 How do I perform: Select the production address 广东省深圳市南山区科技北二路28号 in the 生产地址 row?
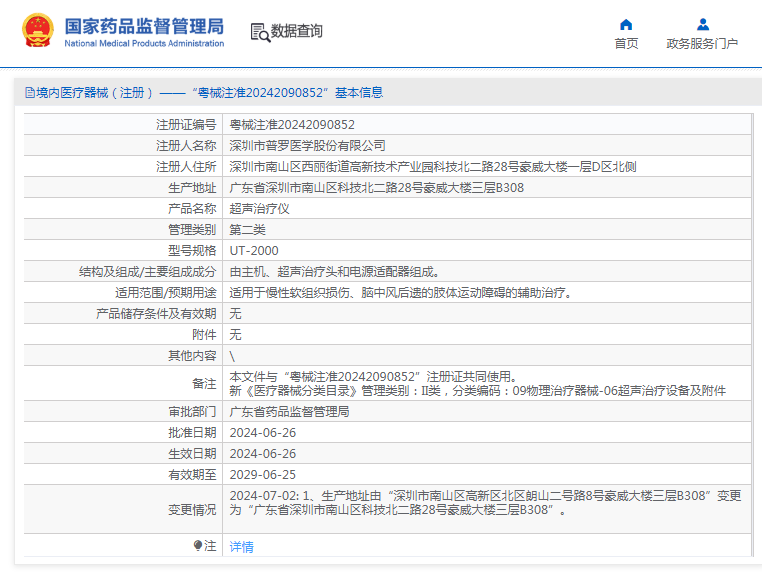coord(377,188)
